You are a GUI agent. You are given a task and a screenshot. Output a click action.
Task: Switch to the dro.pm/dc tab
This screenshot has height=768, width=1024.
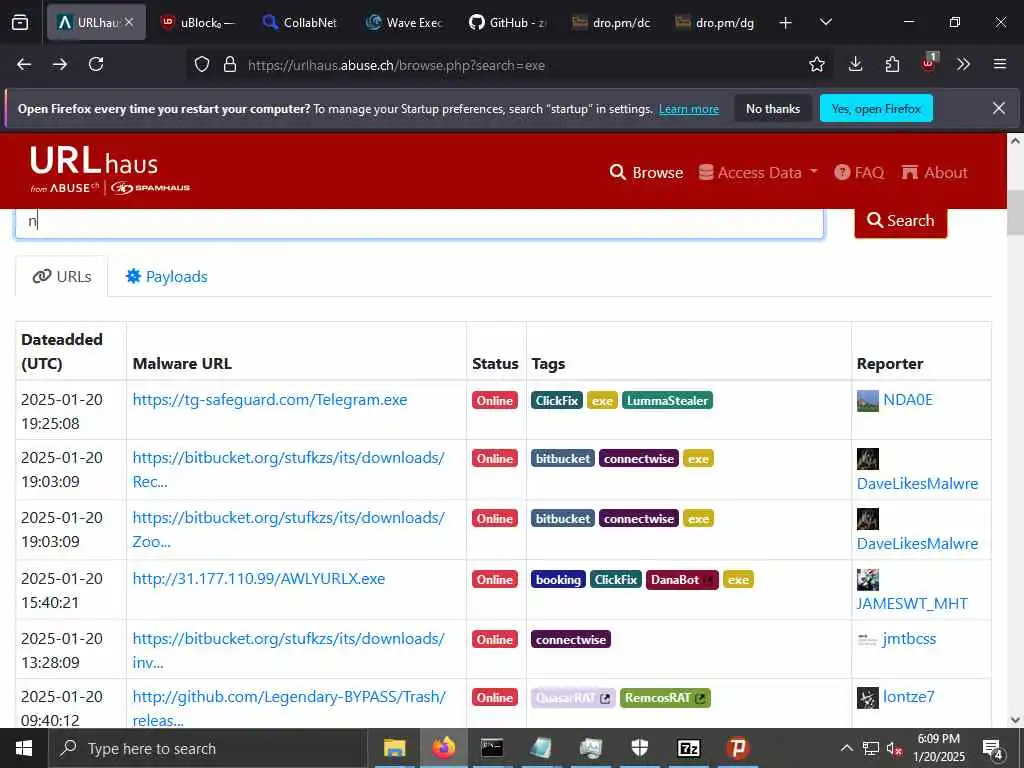(x=610, y=22)
